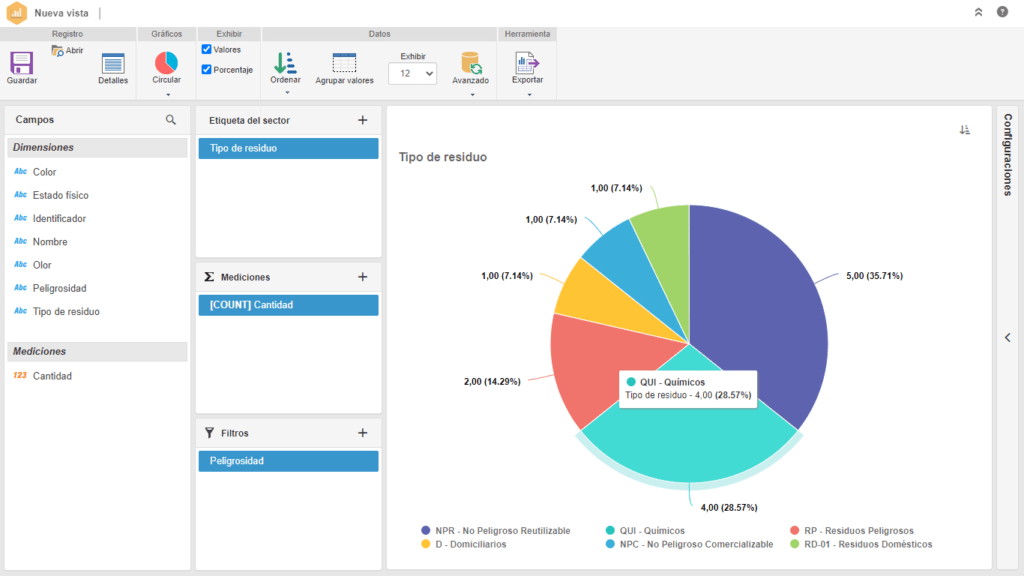
Task: Open the Exhibir 12 dropdown
Action: click(412, 74)
